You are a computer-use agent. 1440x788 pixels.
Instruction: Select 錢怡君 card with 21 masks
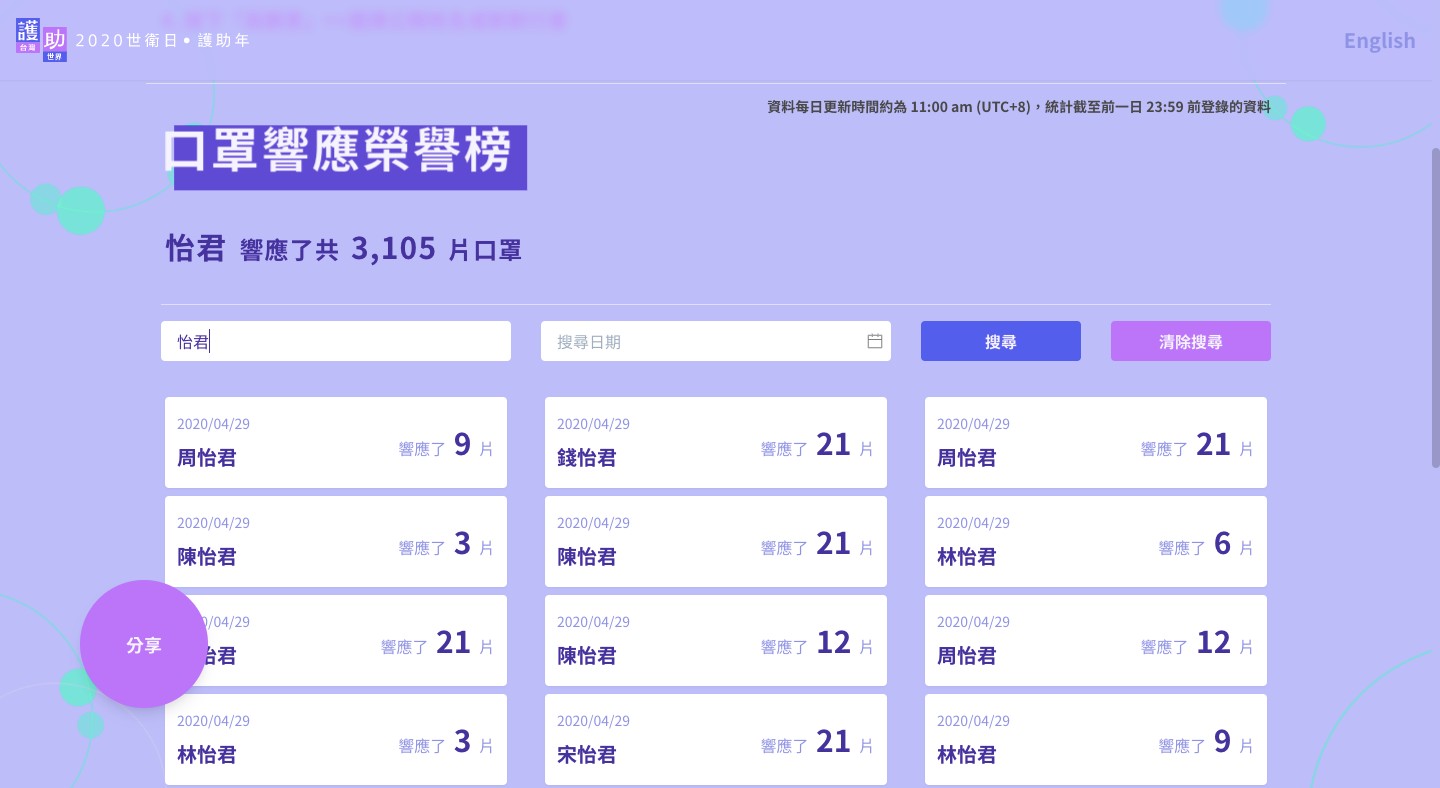tap(715, 442)
